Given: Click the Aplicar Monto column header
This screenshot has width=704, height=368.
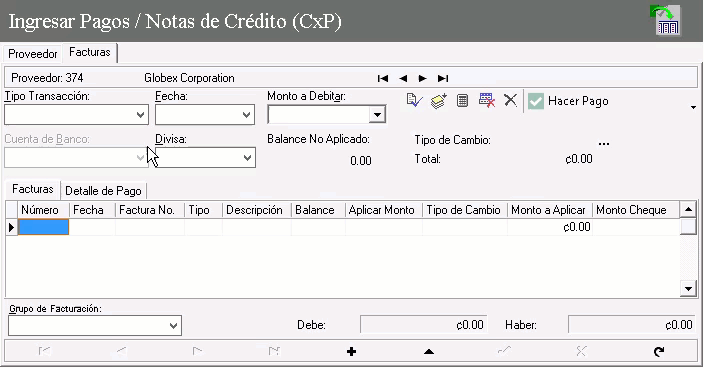Looking at the screenshot, I should (x=384, y=210).
